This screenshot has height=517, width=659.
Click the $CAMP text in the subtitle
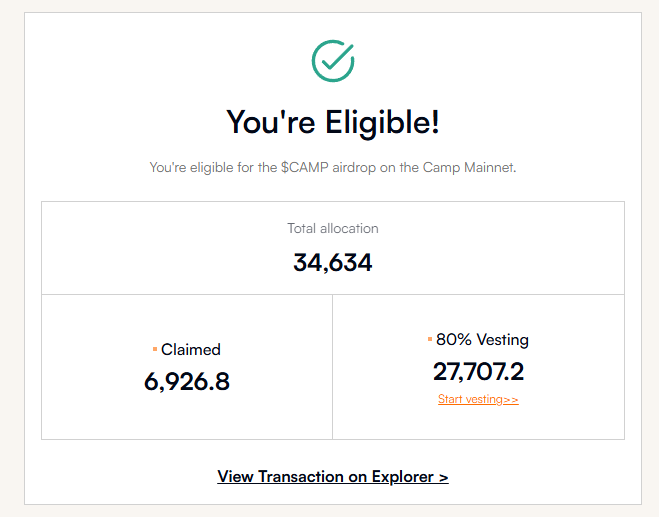305,167
